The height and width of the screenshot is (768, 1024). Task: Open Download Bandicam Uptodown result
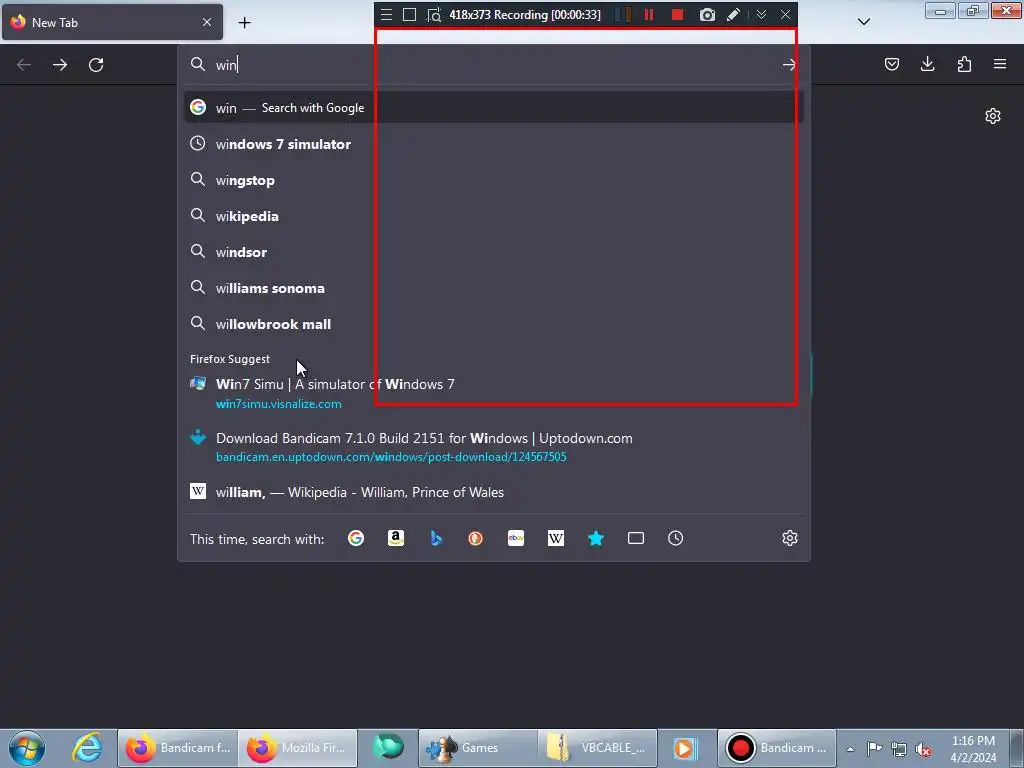pyautogui.click(x=494, y=447)
